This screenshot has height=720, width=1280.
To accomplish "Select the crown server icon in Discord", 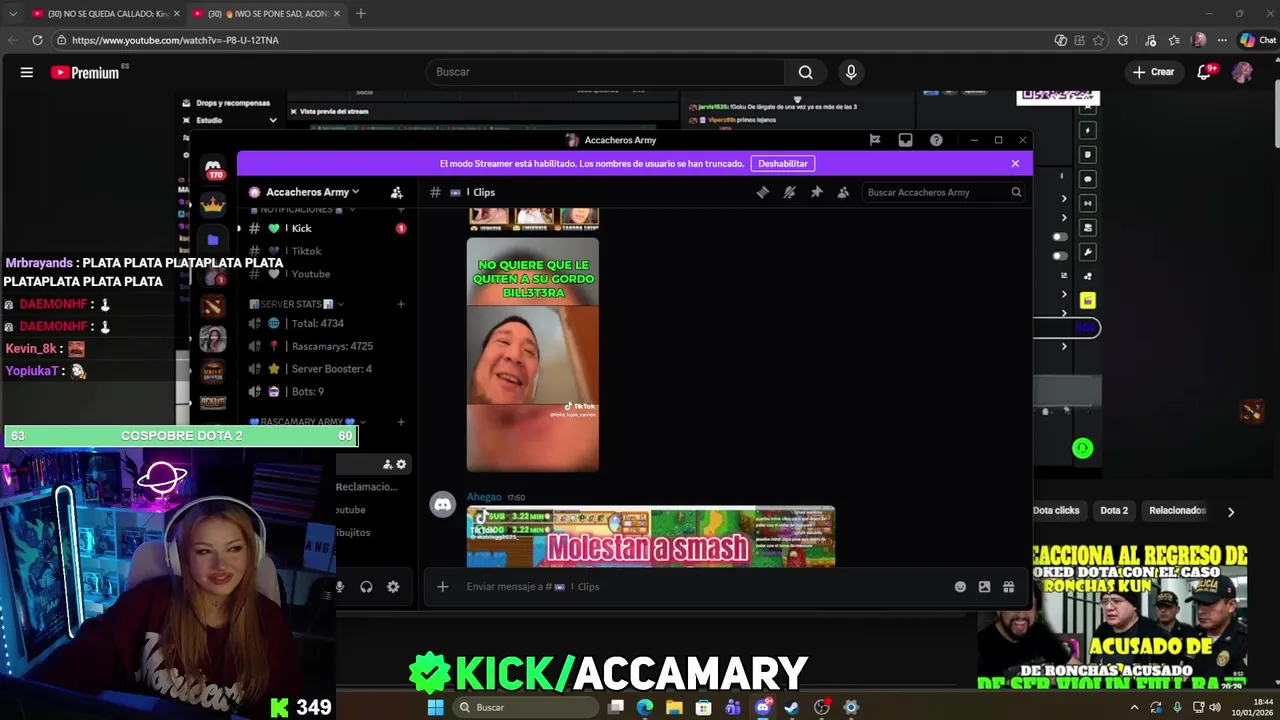I will click(213, 205).
